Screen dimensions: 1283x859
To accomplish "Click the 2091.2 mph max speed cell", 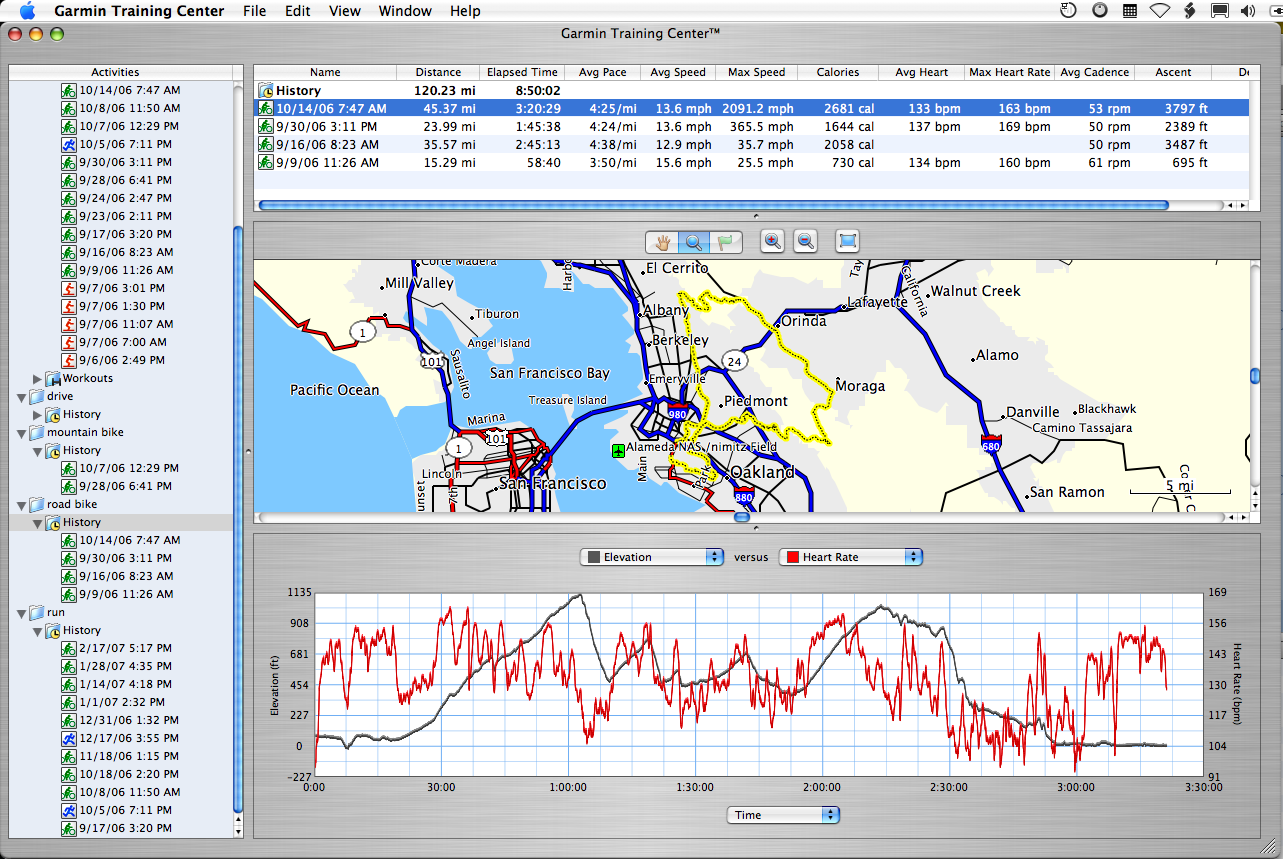I will [758, 109].
